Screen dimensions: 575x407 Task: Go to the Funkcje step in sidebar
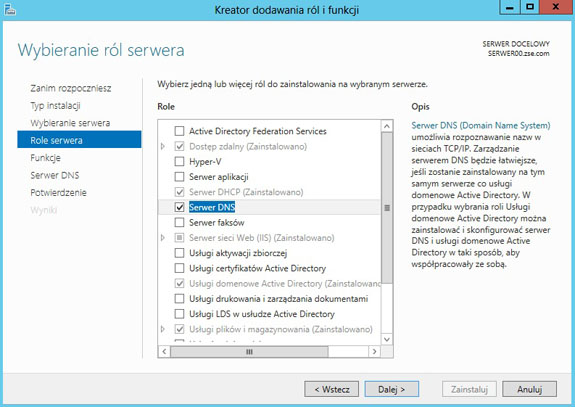(45, 158)
